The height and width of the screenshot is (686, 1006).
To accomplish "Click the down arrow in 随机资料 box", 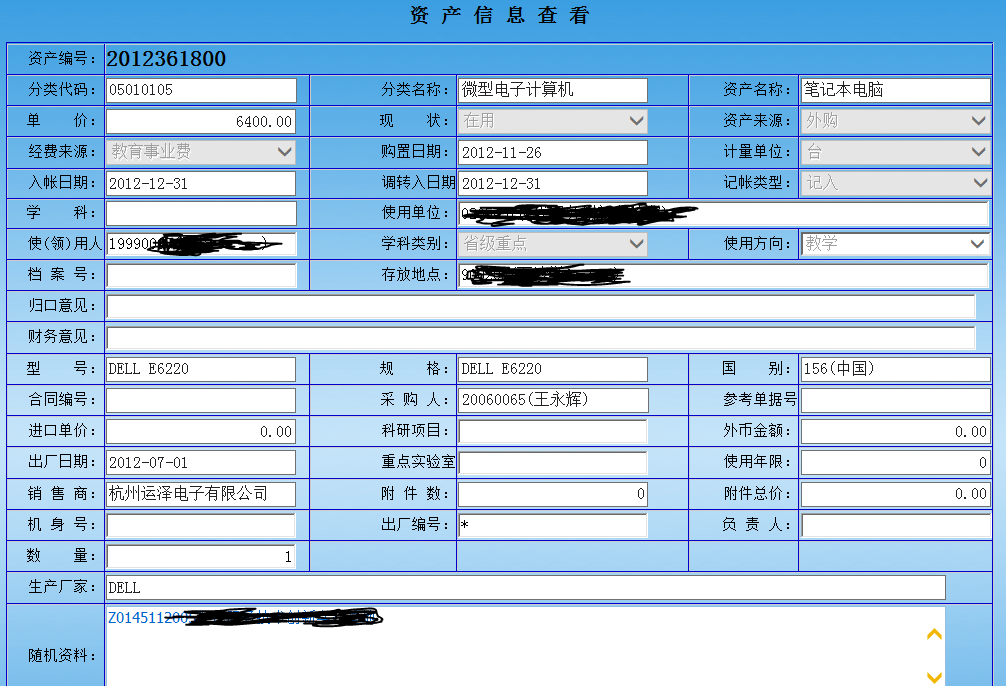I will [934, 677].
